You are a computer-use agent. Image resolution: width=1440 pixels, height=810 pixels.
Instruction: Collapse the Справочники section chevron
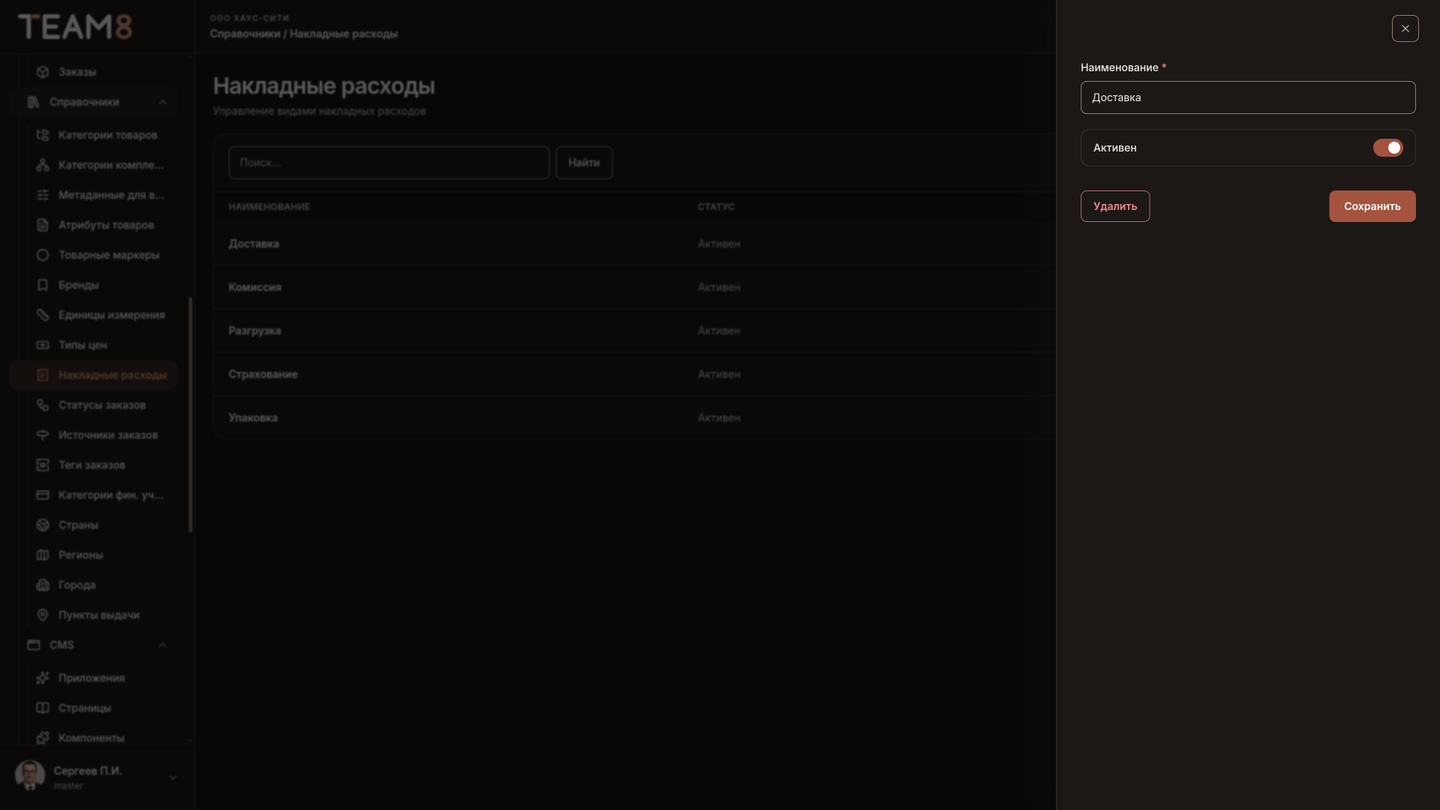pos(162,102)
